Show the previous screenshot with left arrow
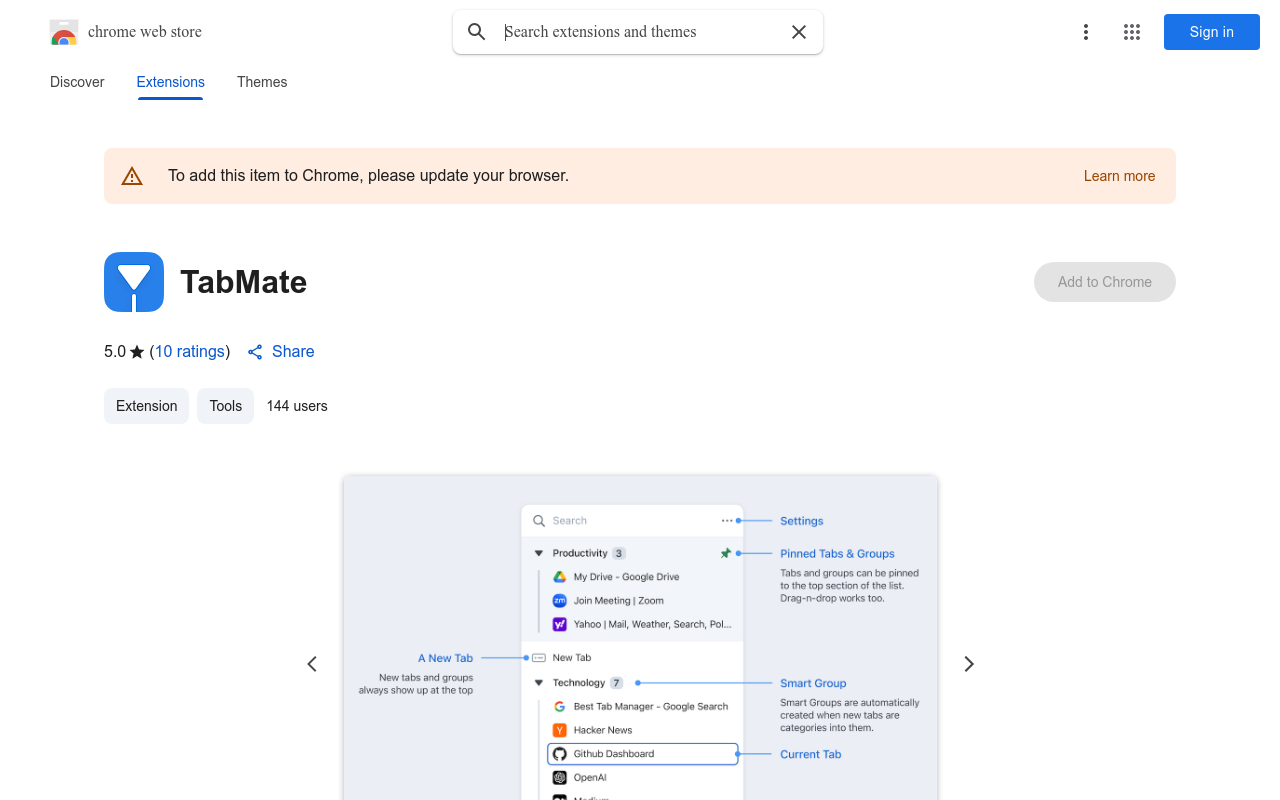This screenshot has width=1280, height=800. tap(312, 664)
